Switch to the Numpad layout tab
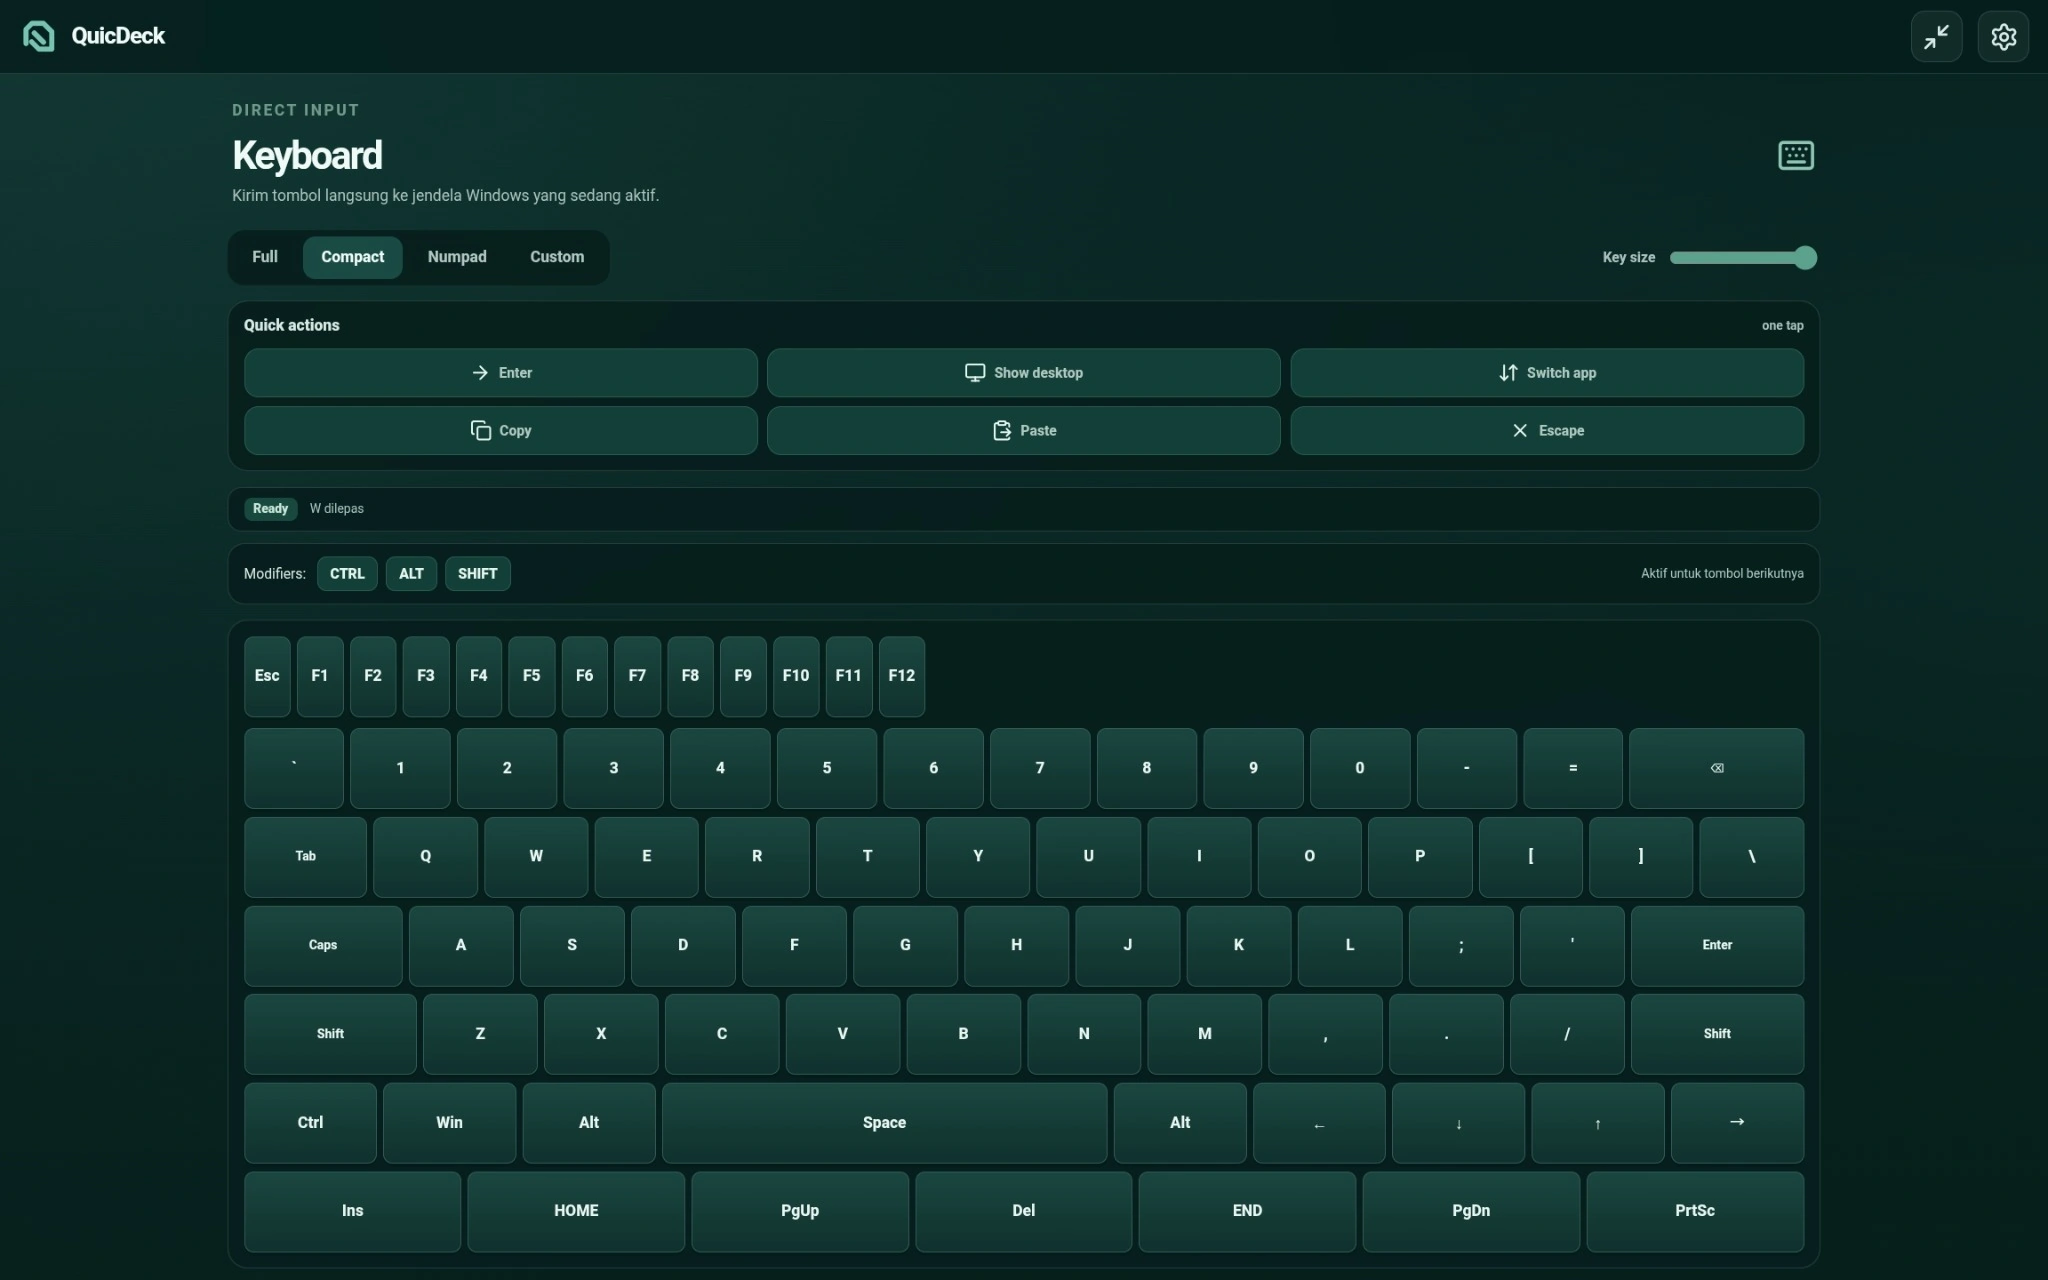2048x1280 pixels. (457, 257)
